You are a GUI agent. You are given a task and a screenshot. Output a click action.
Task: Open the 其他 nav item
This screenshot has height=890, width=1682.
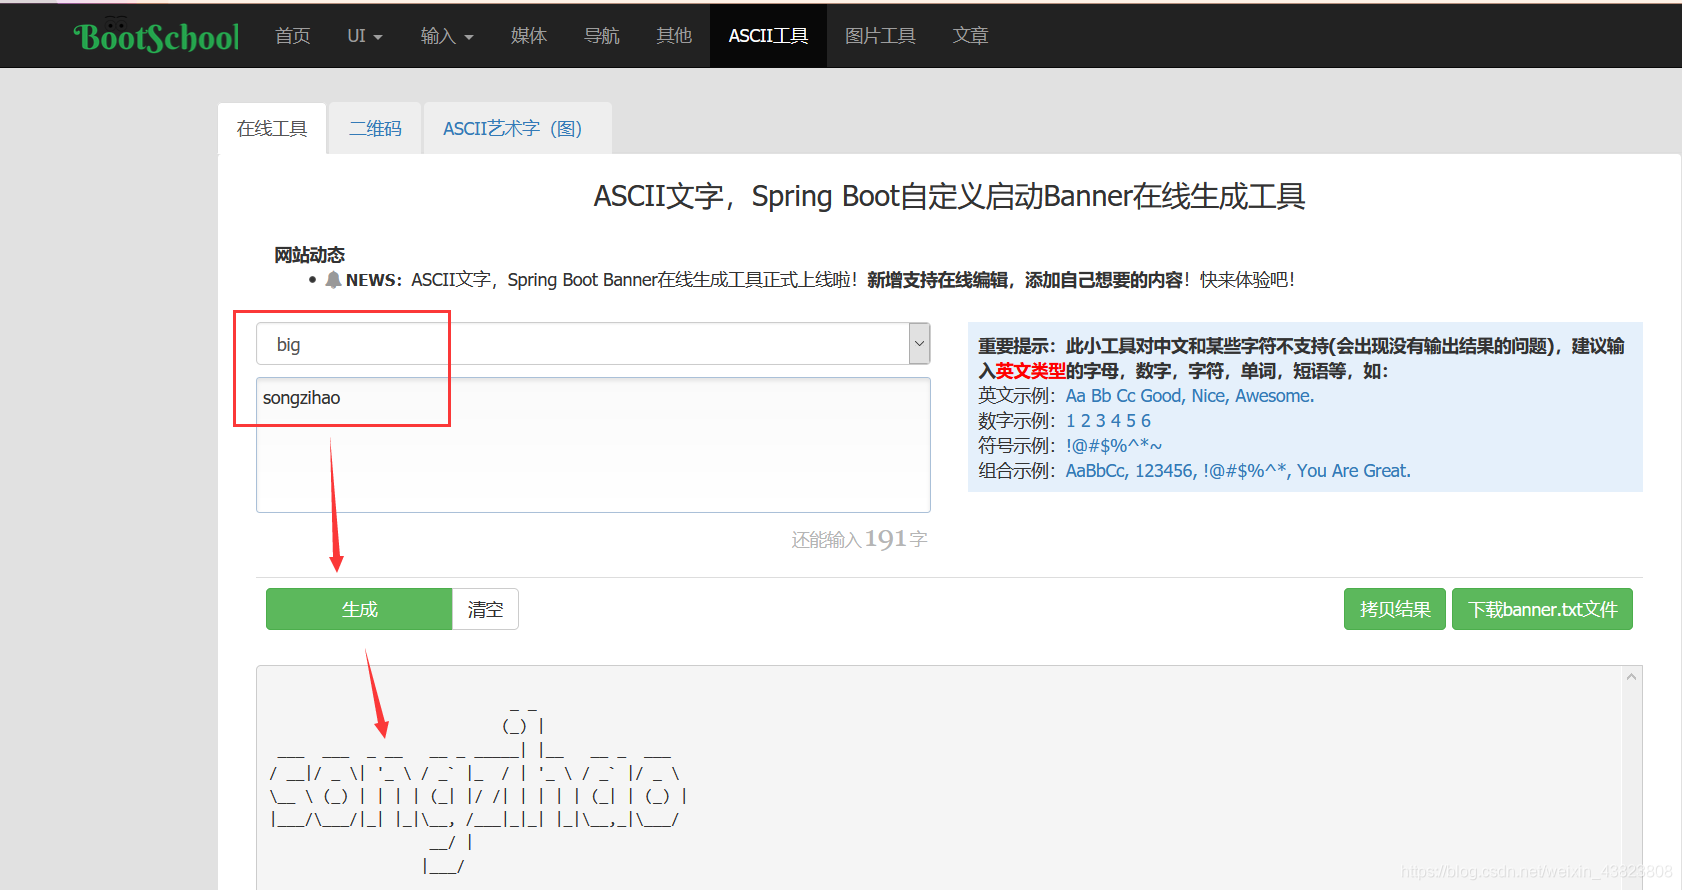click(x=674, y=36)
